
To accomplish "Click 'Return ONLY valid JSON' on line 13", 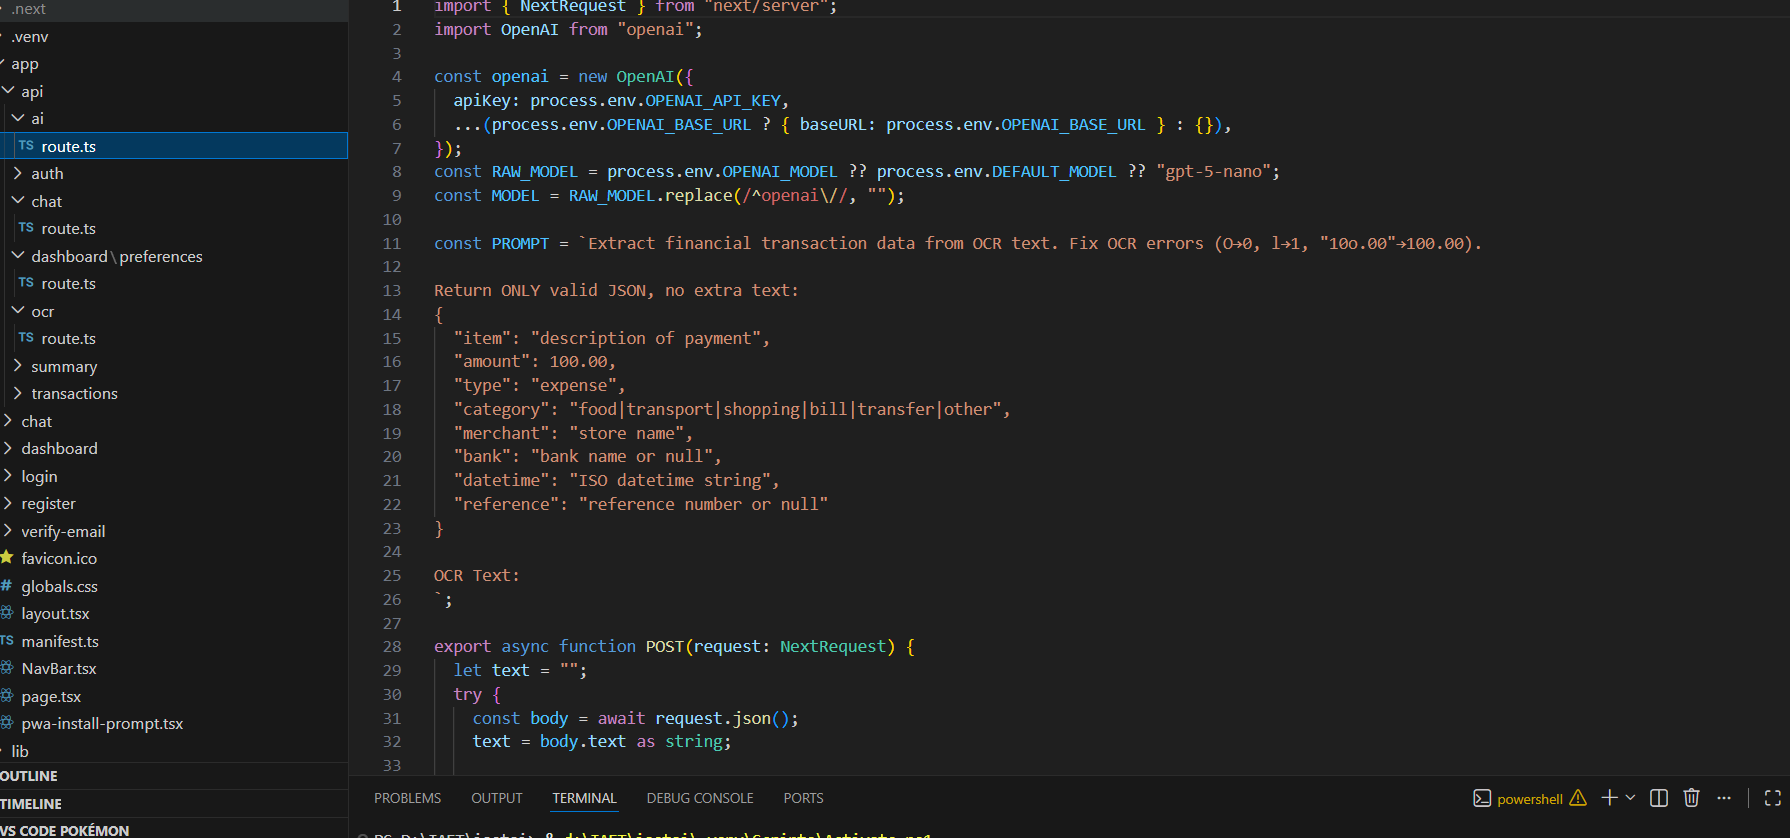I will tap(540, 291).
